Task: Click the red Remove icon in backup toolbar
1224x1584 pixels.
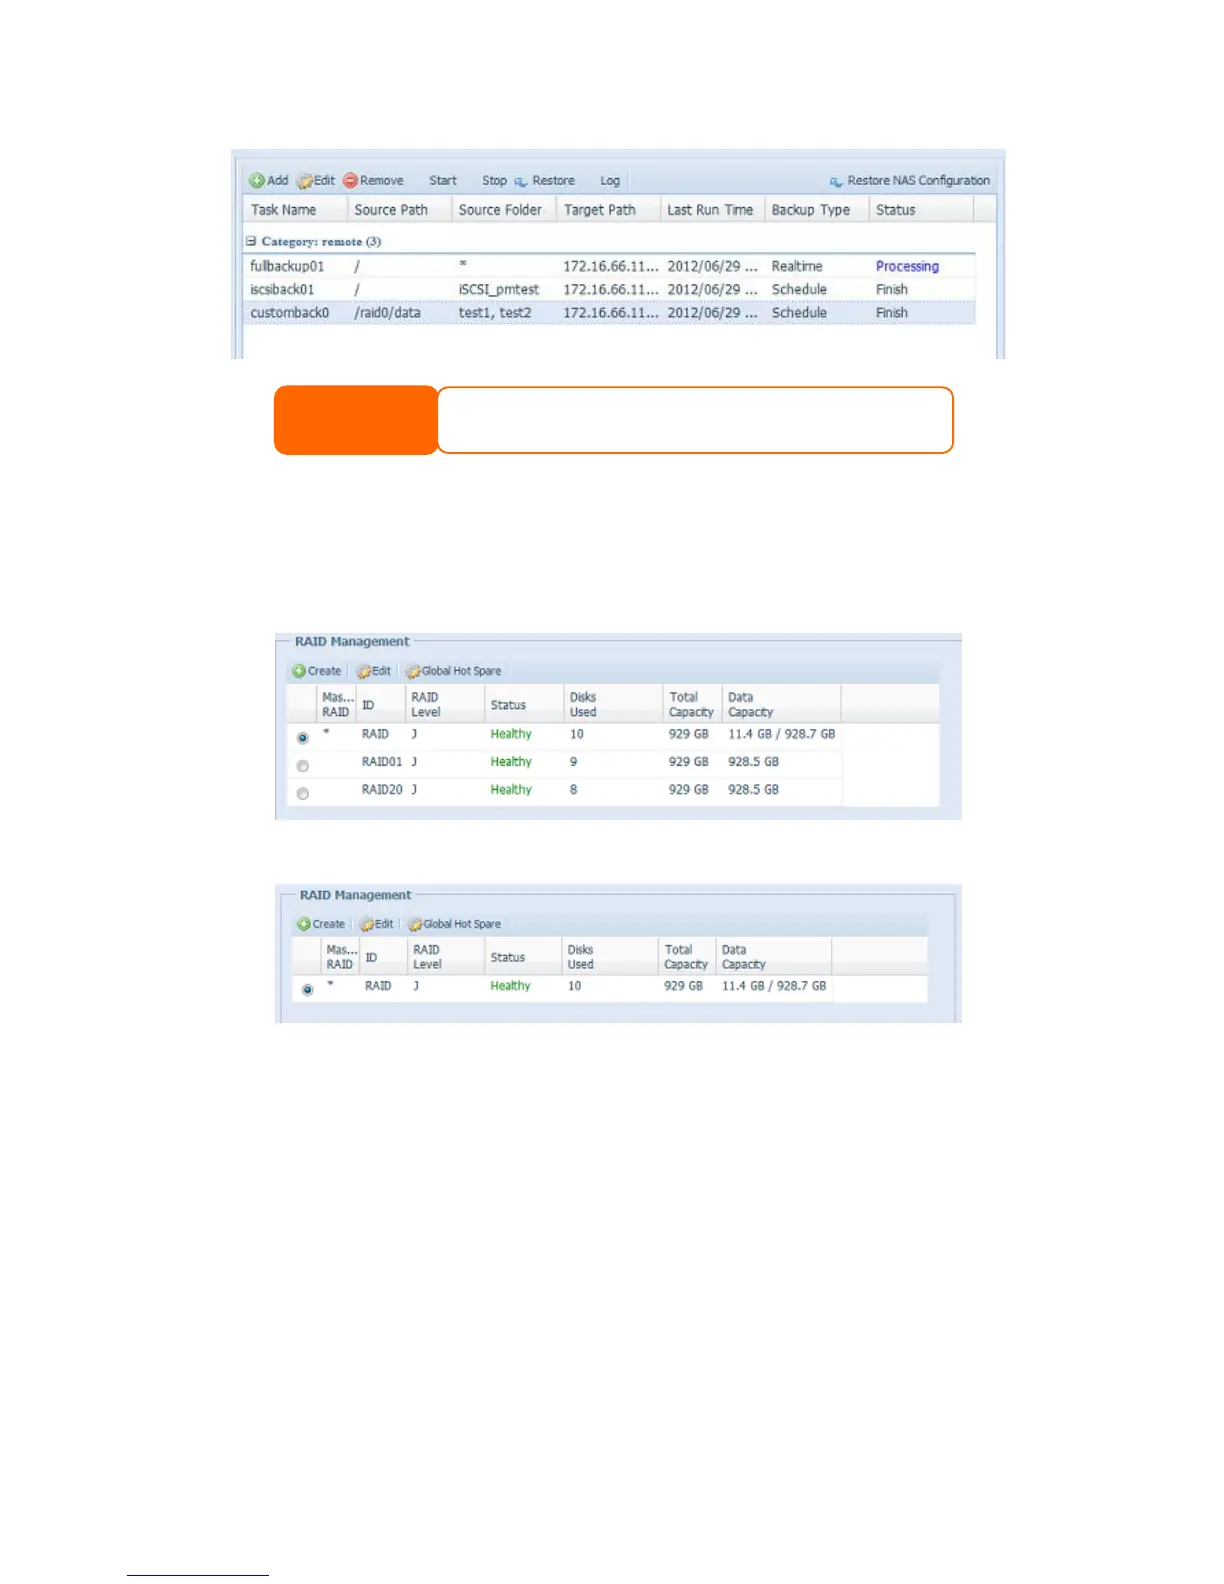Action: 350,180
